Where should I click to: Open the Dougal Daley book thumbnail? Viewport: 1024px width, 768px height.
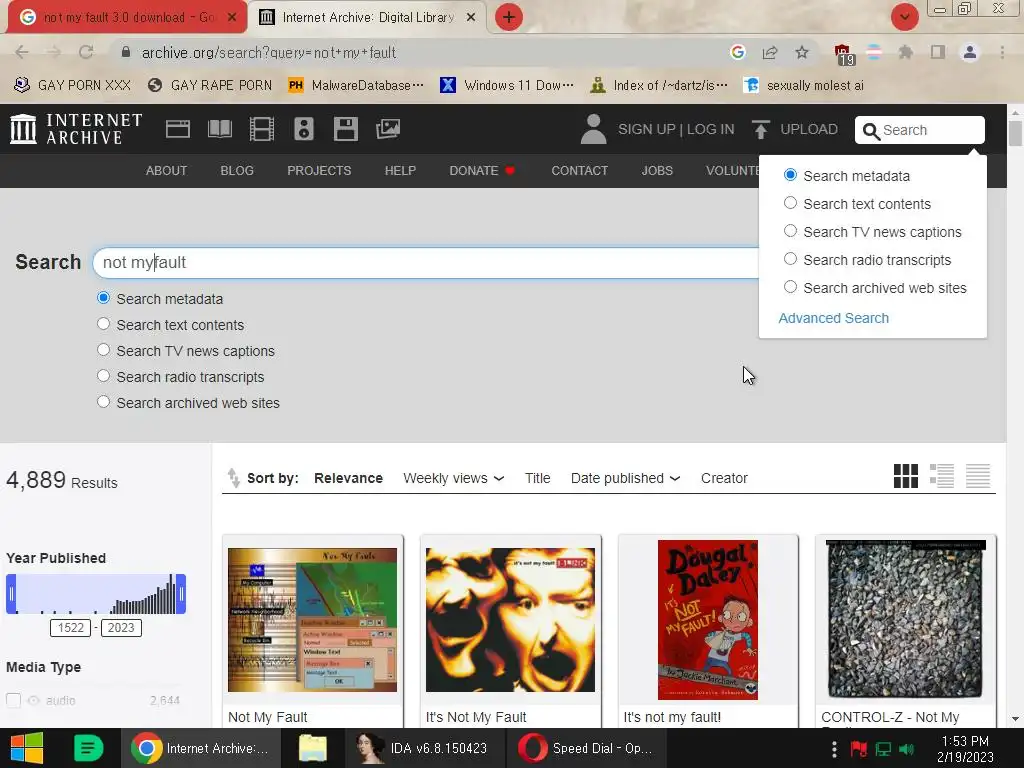point(708,620)
